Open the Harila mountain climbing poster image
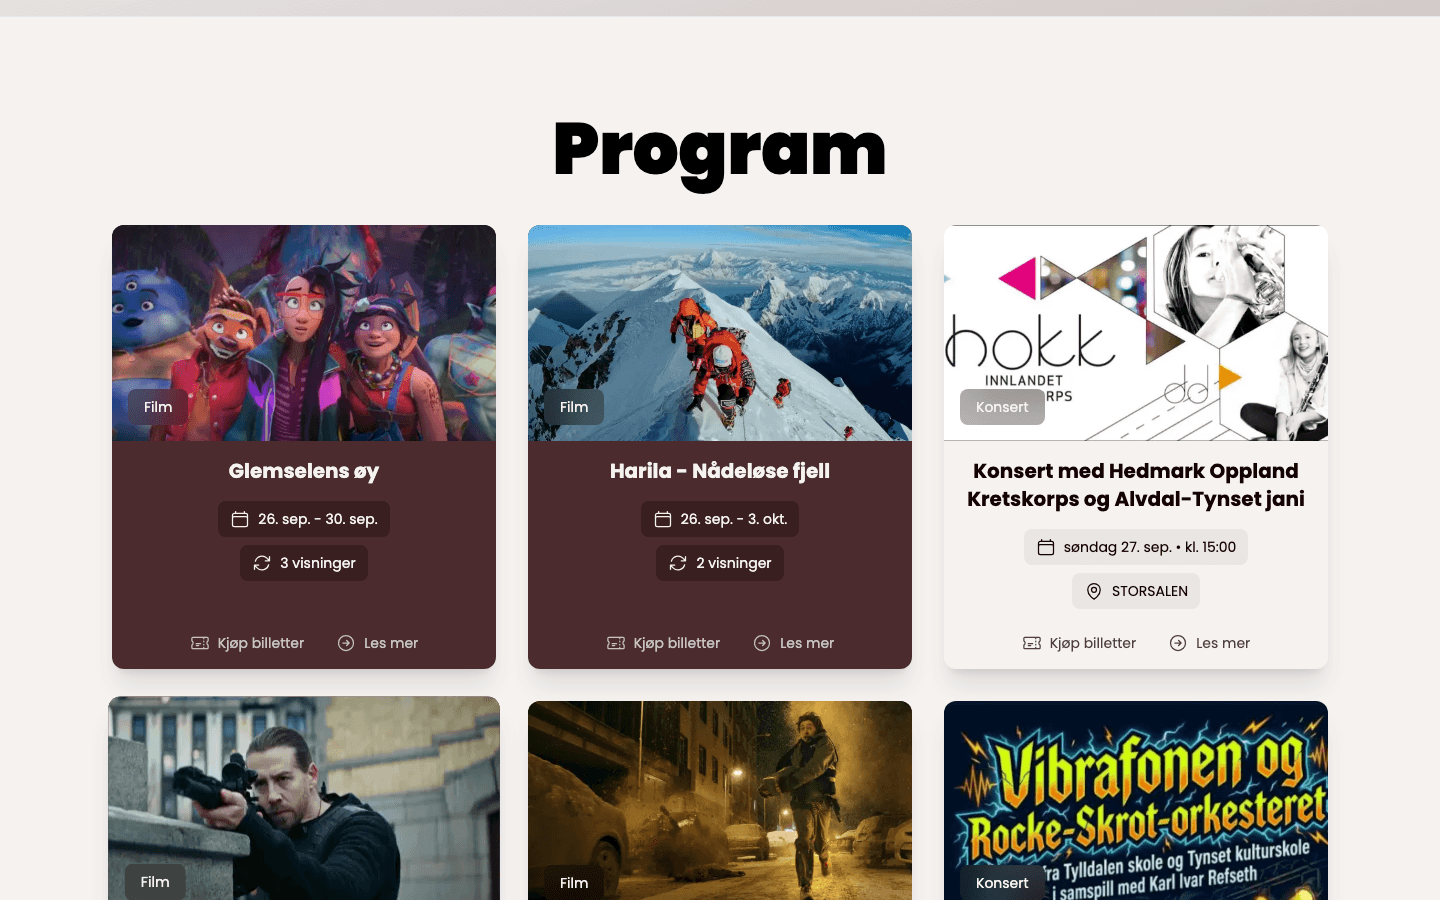The height and width of the screenshot is (900, 1440). (x=720, y=333)
